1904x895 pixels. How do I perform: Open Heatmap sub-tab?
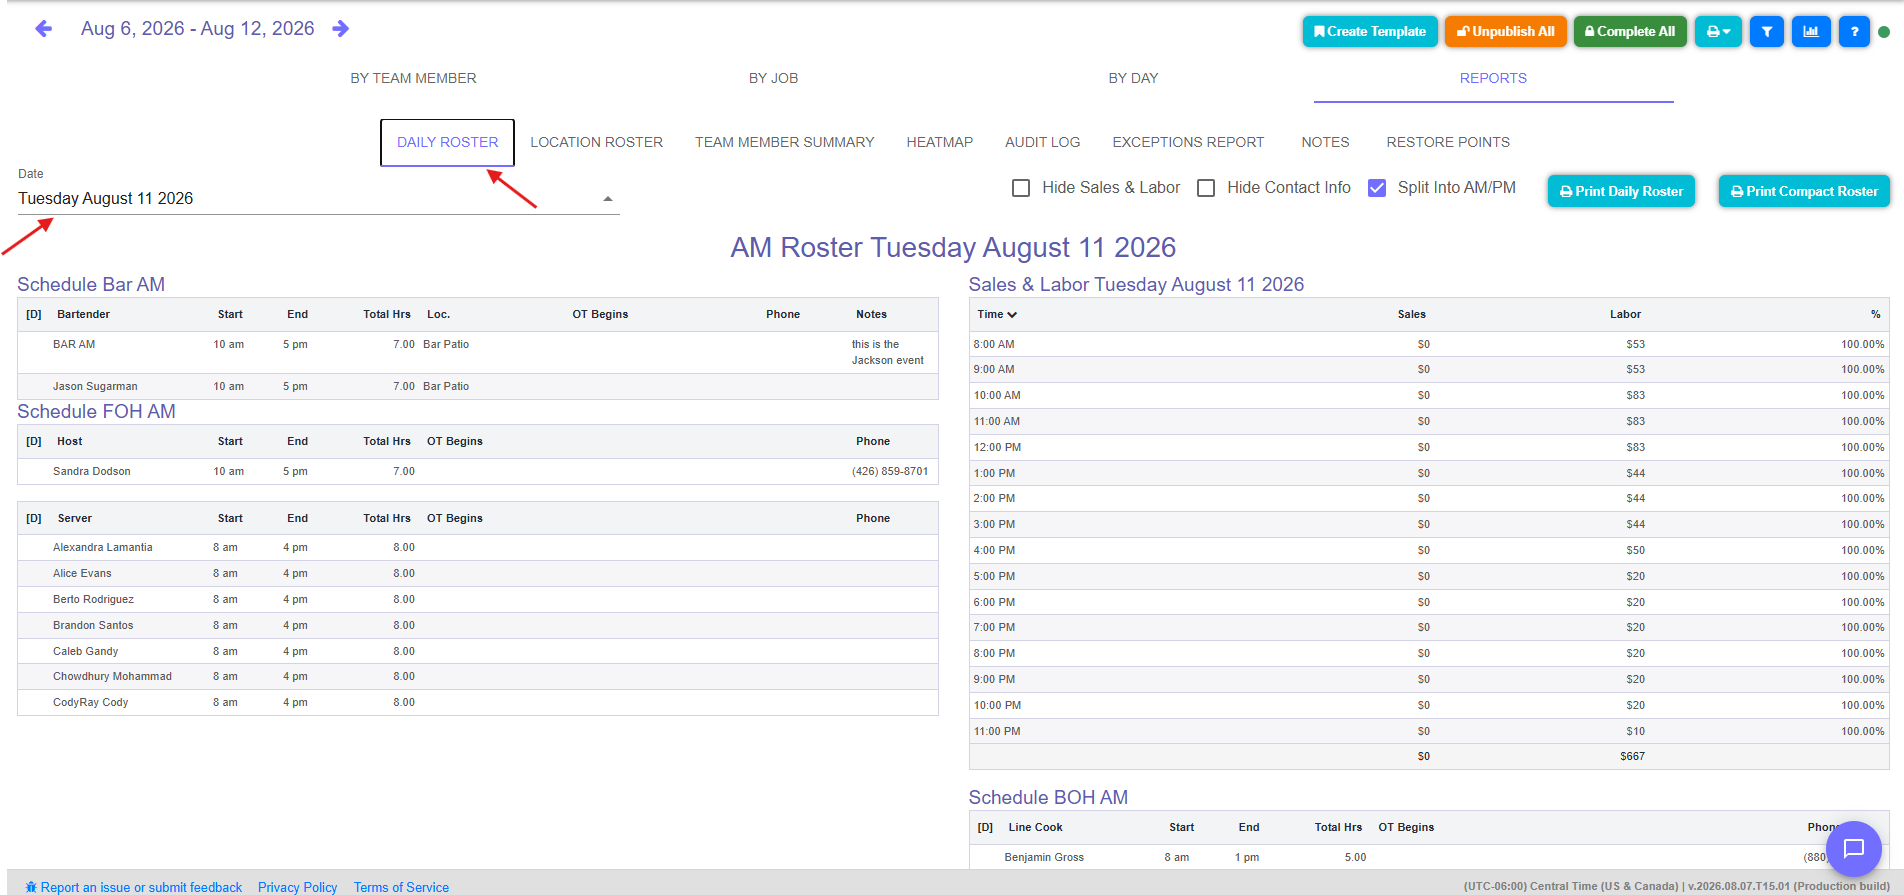[939, 142]
